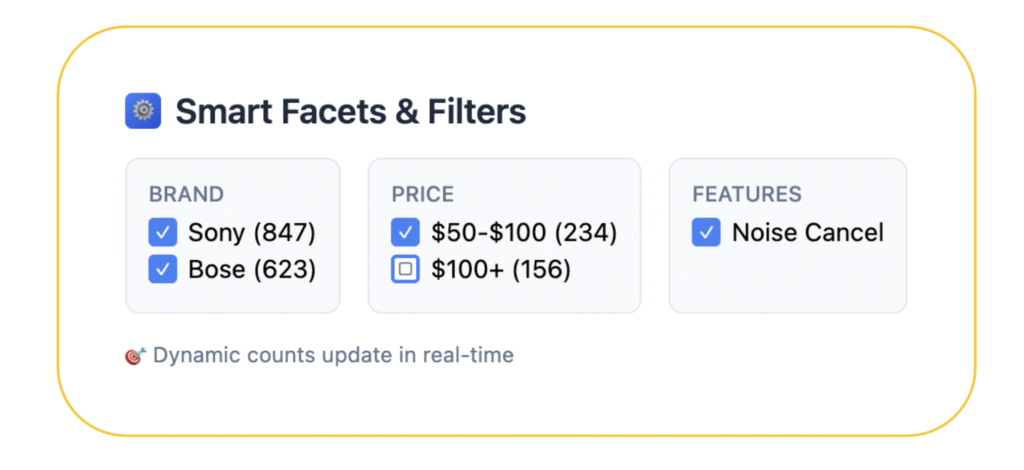The image size is (1024, 470).
Task: Click the Bose (623) label text
Action: pyautogui.click(x=252, y=269)
